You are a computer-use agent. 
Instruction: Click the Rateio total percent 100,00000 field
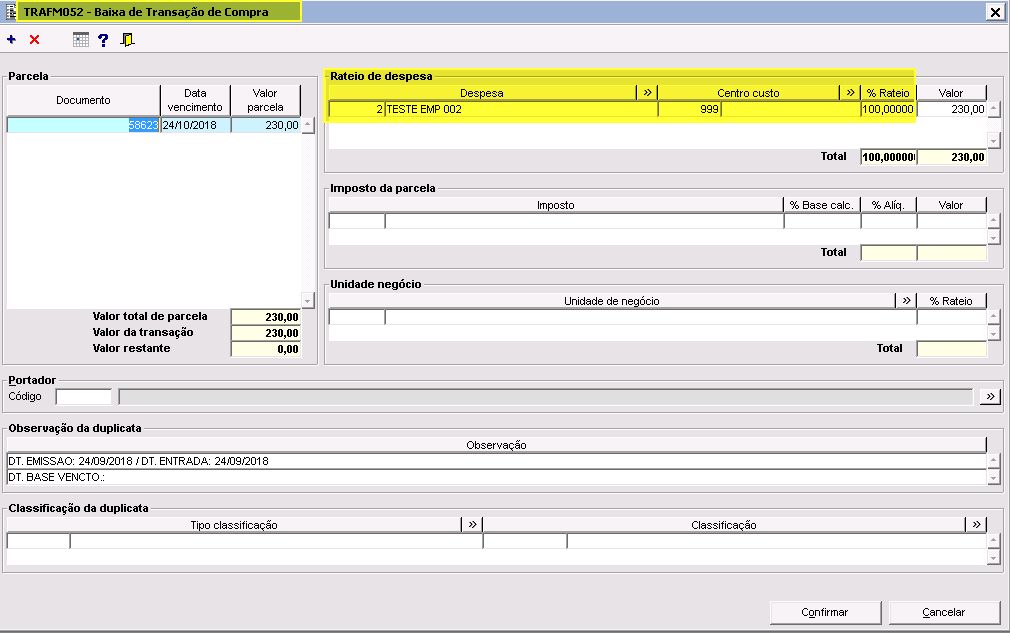888,157
